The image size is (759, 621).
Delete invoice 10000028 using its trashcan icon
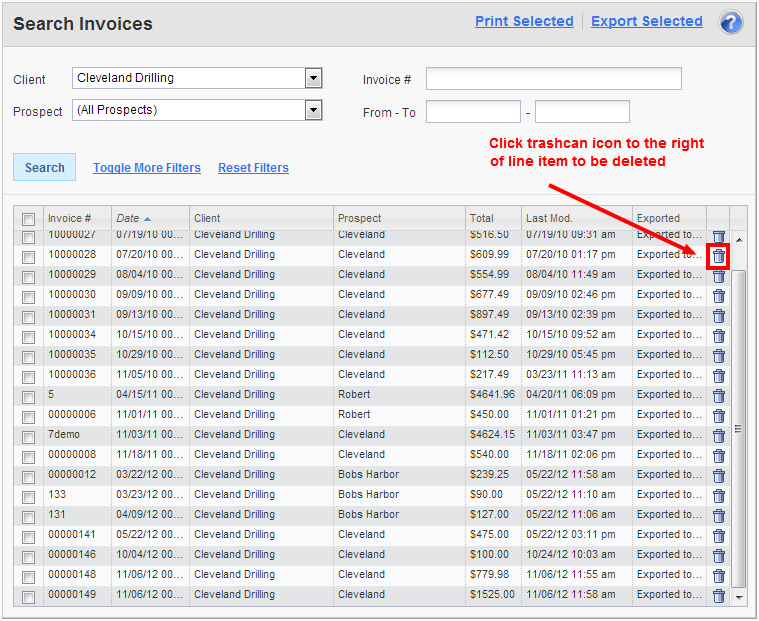[x=718, y=256]
